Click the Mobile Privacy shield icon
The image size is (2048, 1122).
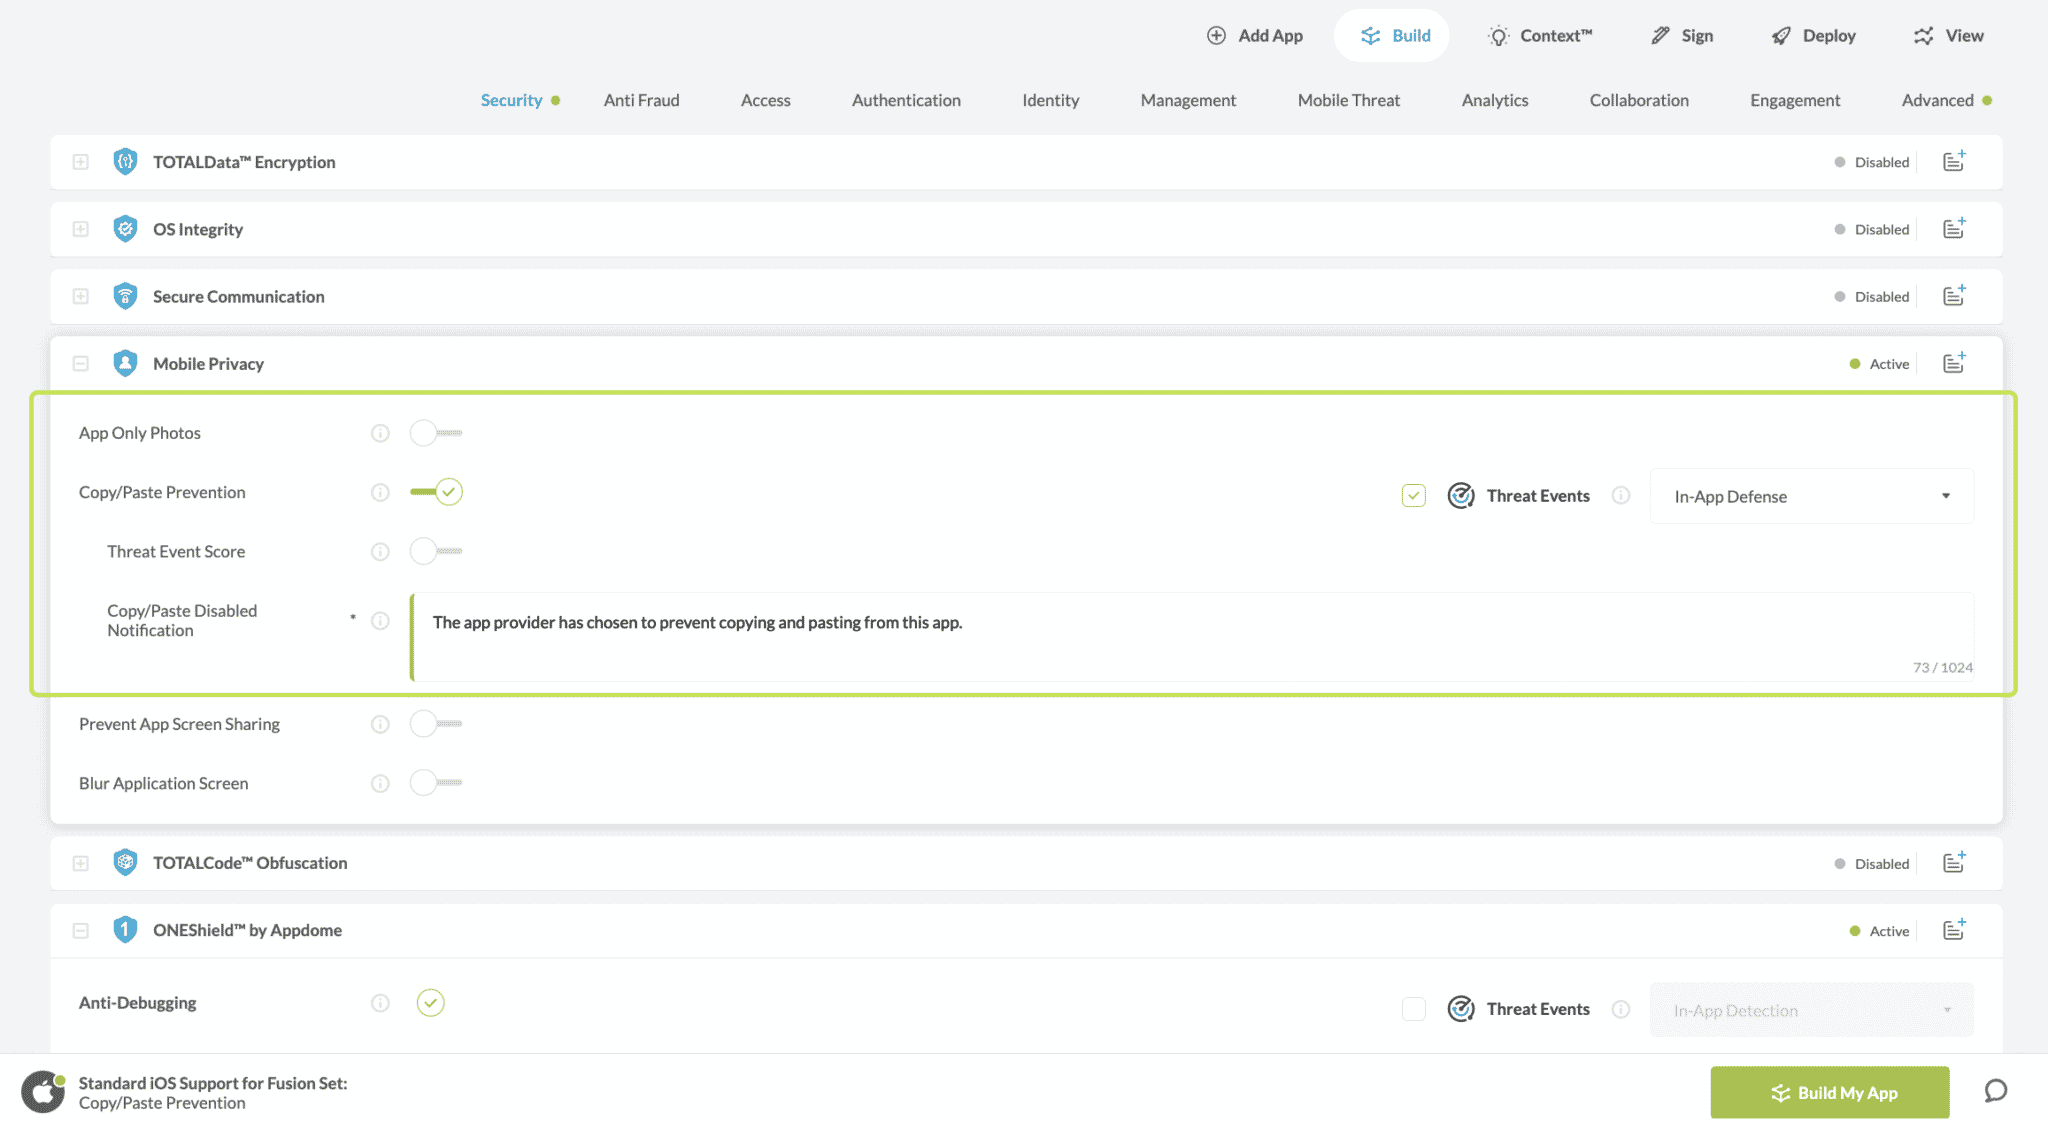pos(125,363)
